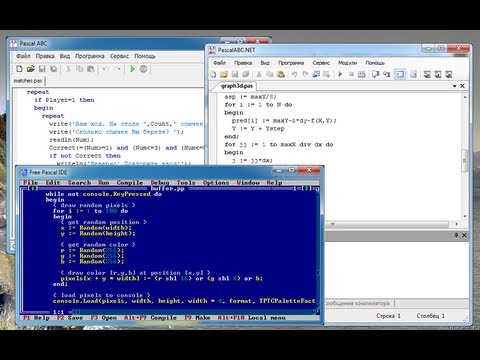Open Правка menu in PascalABC.NET
The width and height of the screenshot is (480, 360).
(x=243, y=63)
